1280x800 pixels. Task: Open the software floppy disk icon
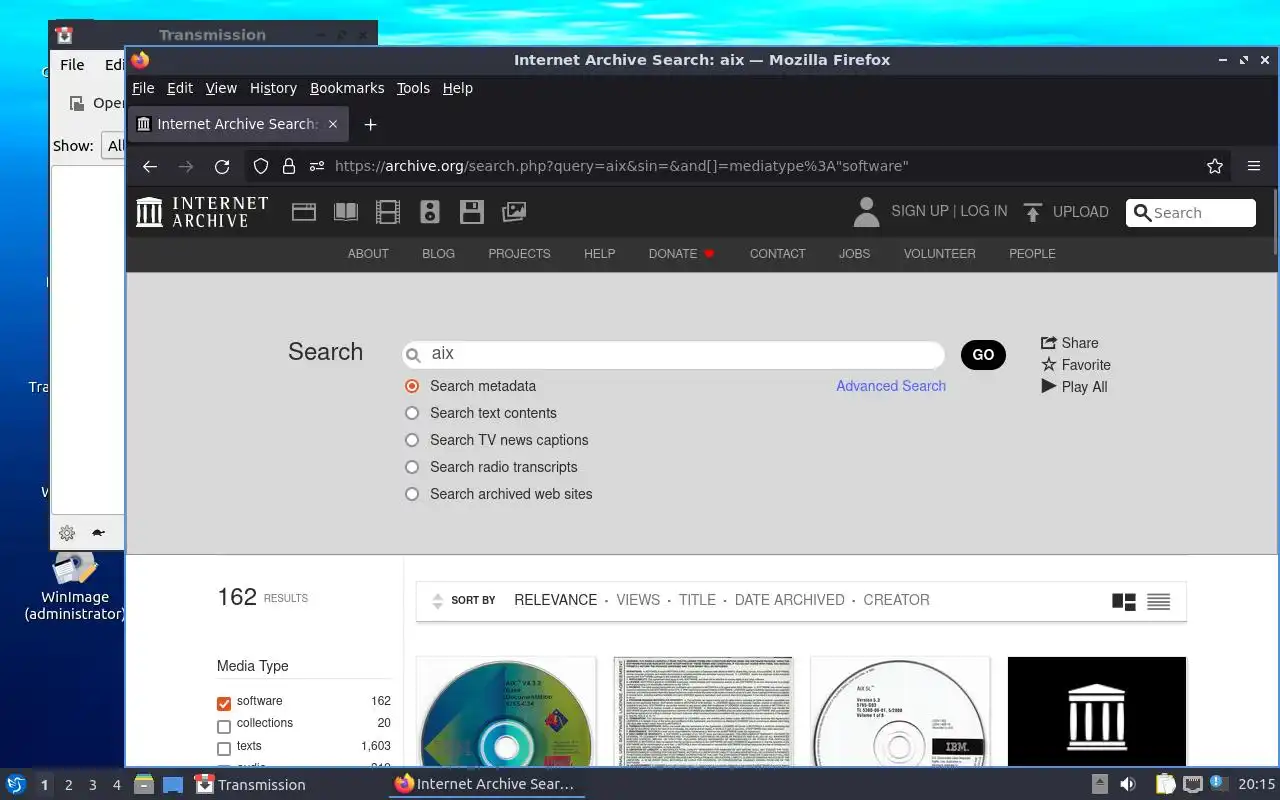[472, 211]
